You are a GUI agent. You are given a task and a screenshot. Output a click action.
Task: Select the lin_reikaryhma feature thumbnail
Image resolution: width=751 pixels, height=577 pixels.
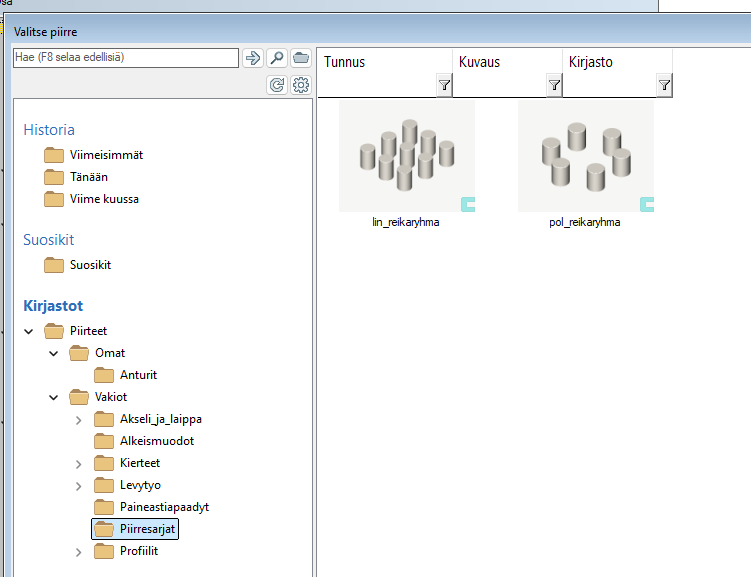click(406, 157)
